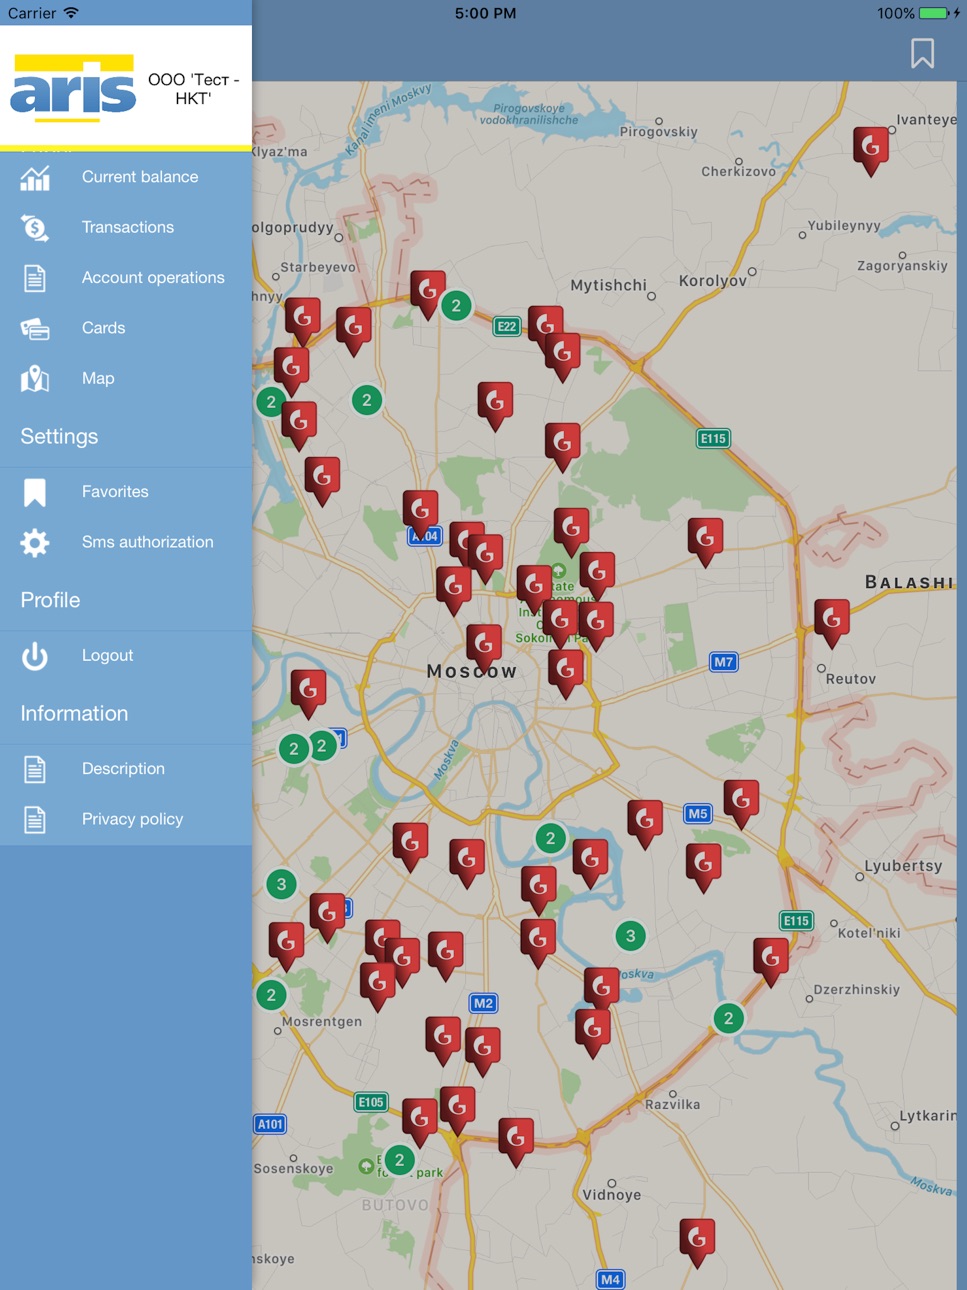Click the Description document icon
This screenshot has width=967, height=1290.
click(35, 769)
